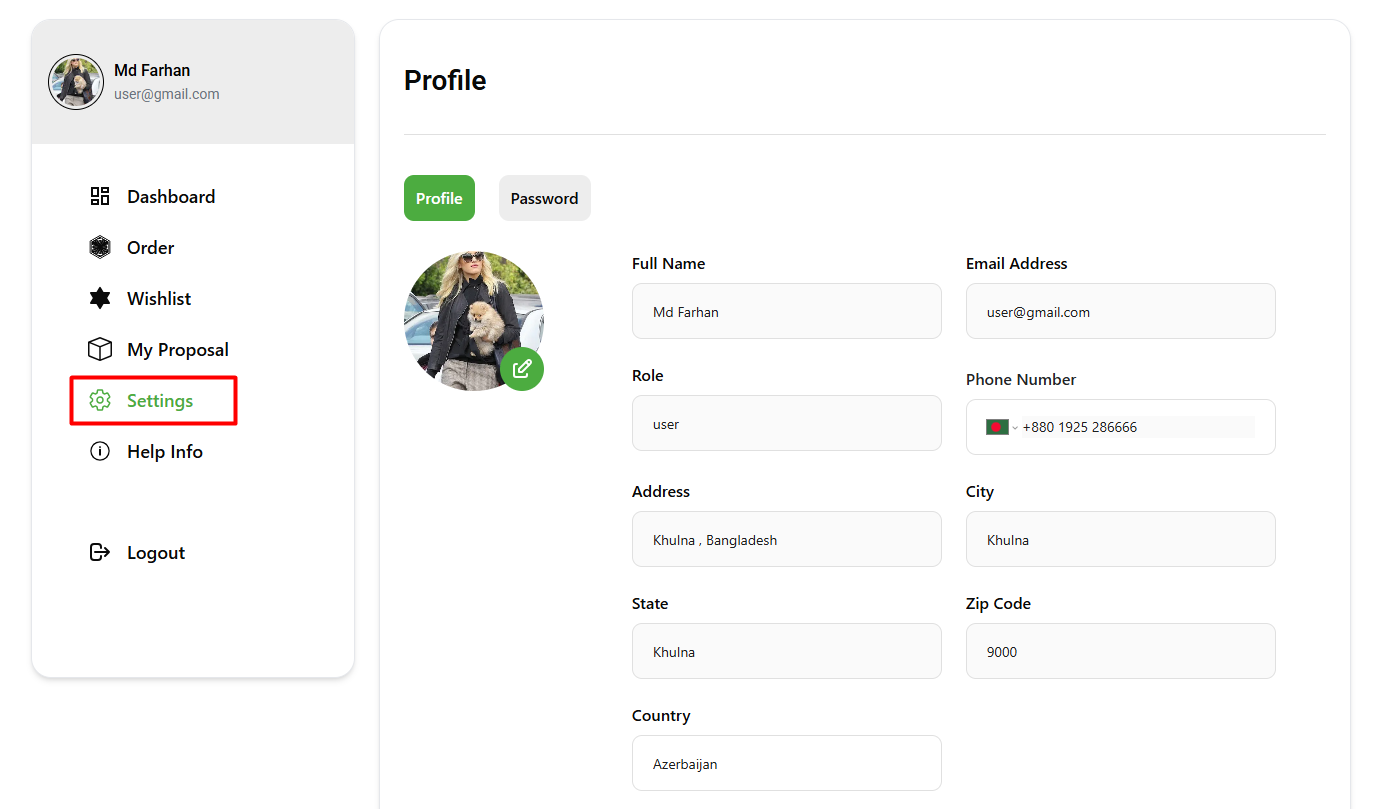Switch to the Password tab

click(545, 198)
